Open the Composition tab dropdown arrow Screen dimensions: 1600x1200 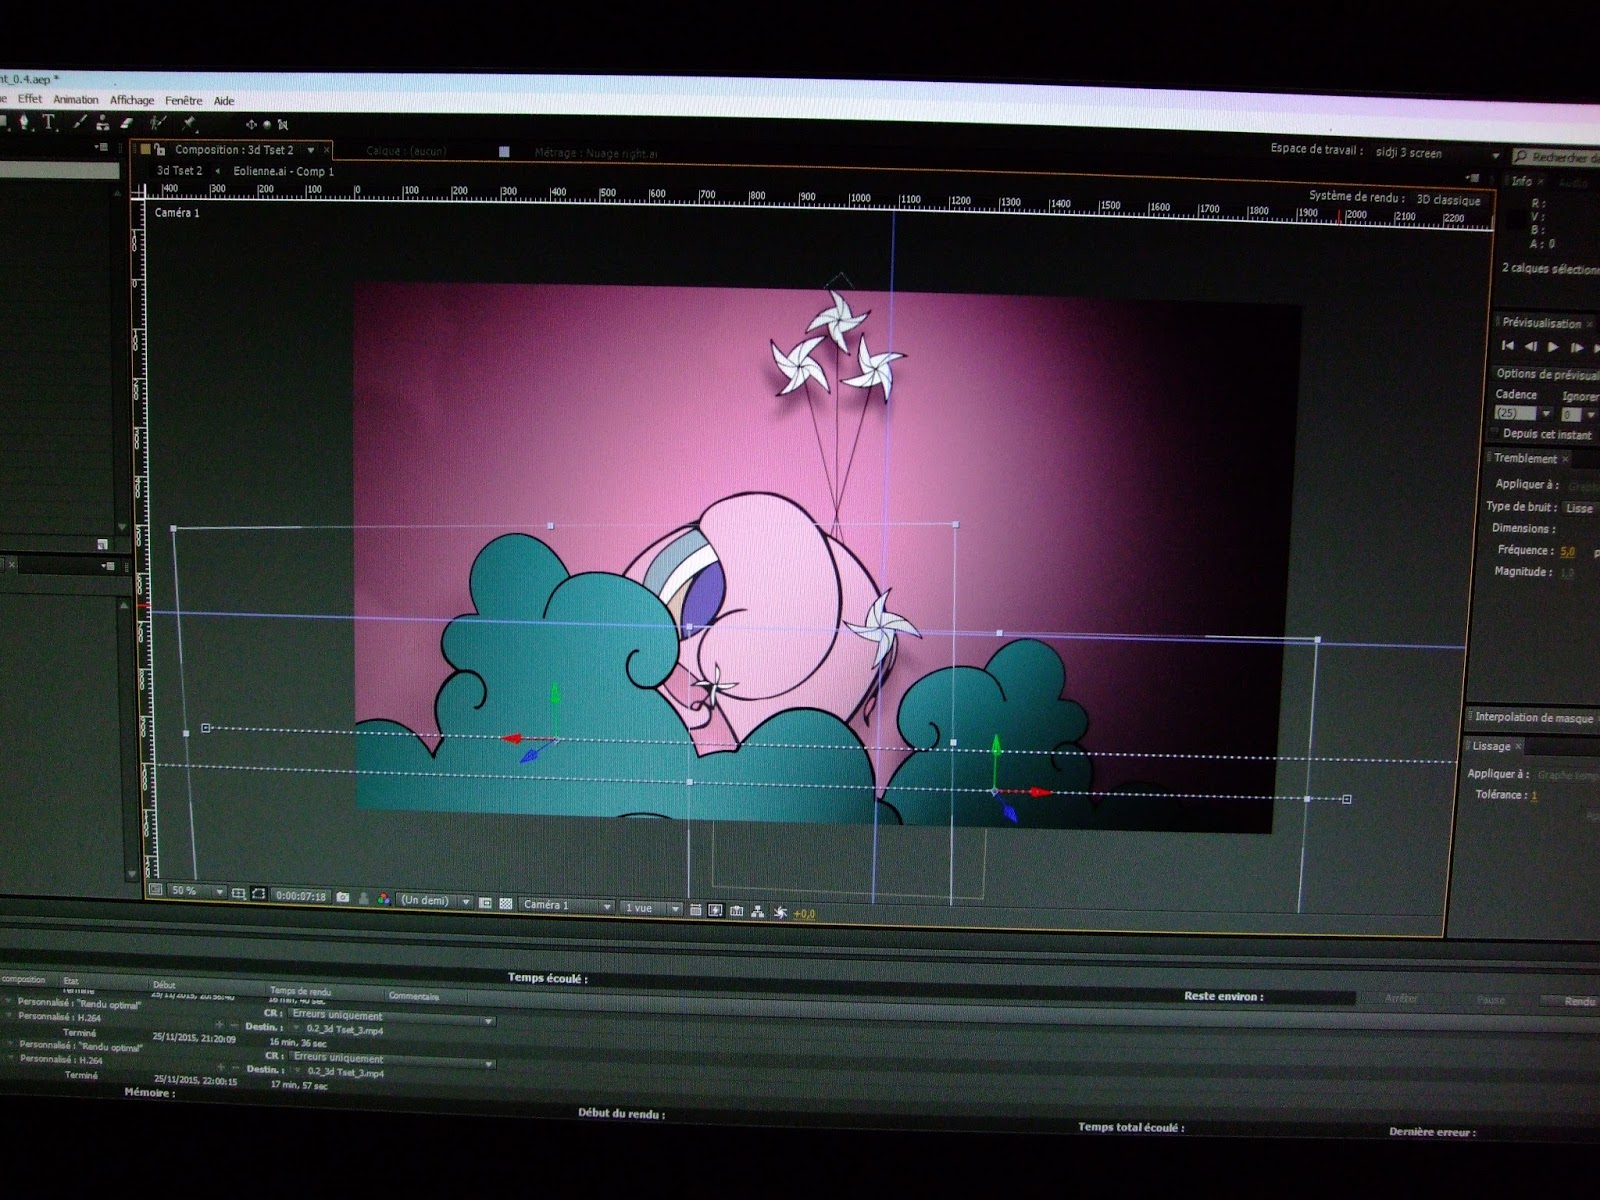point(311,150)
